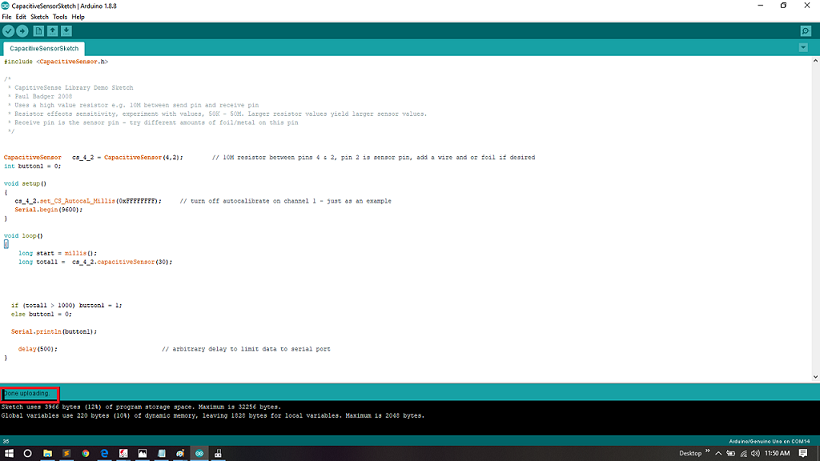820x461 pixels.
Task: Open the Tools menu
Action: coord(60,17)
